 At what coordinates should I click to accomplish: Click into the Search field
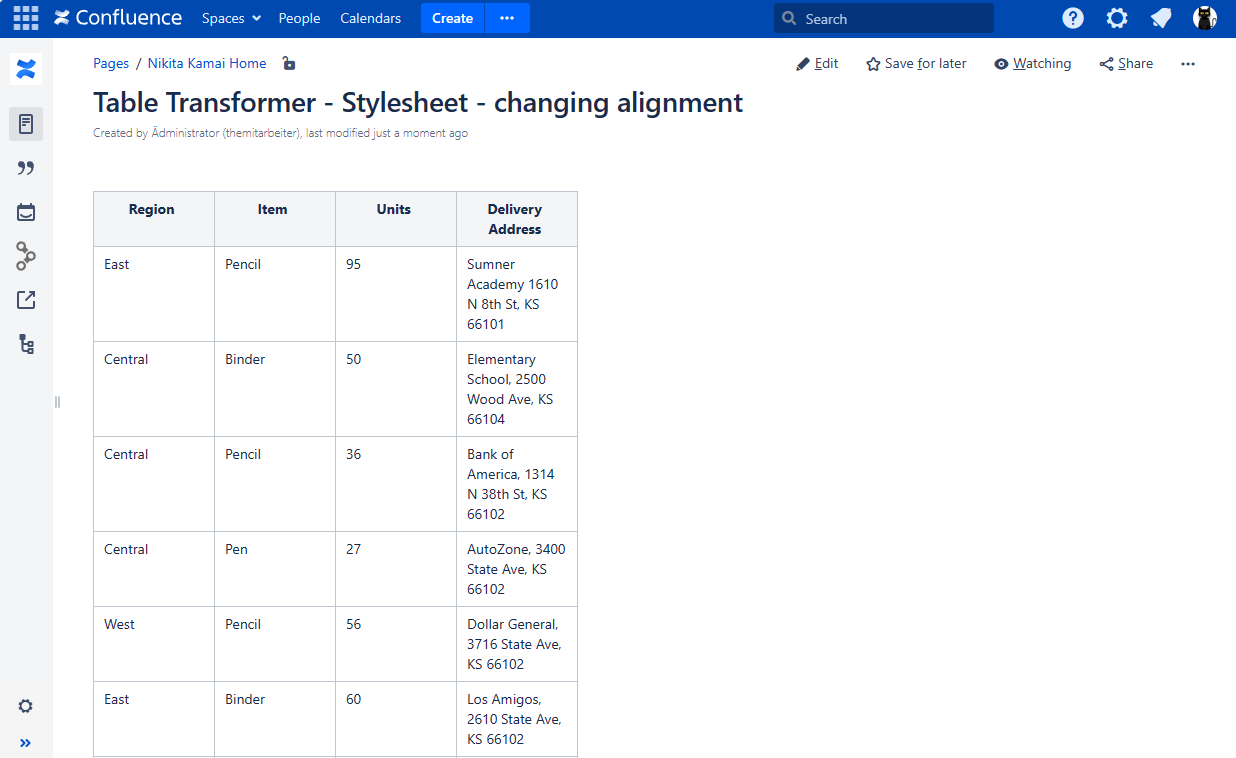point(884,18)
